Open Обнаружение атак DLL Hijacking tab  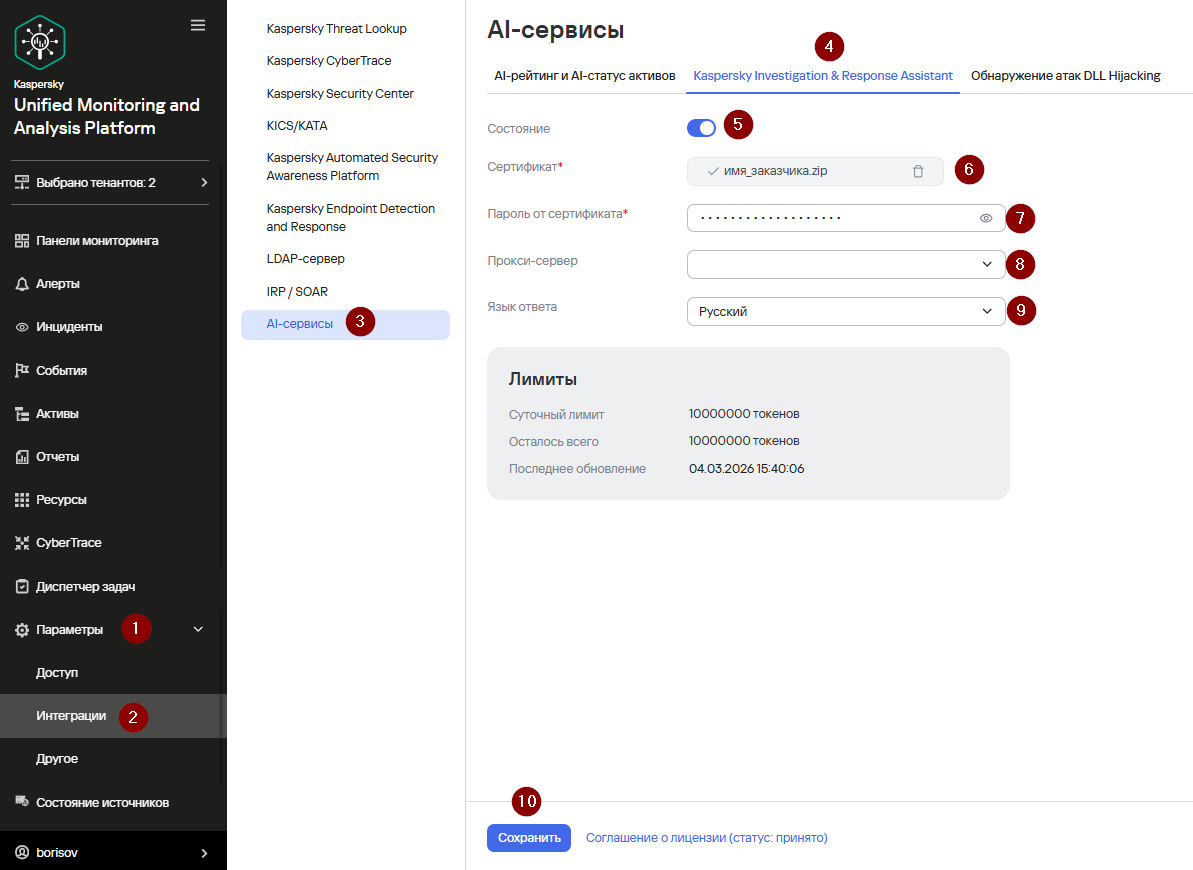click(1065, 76)
